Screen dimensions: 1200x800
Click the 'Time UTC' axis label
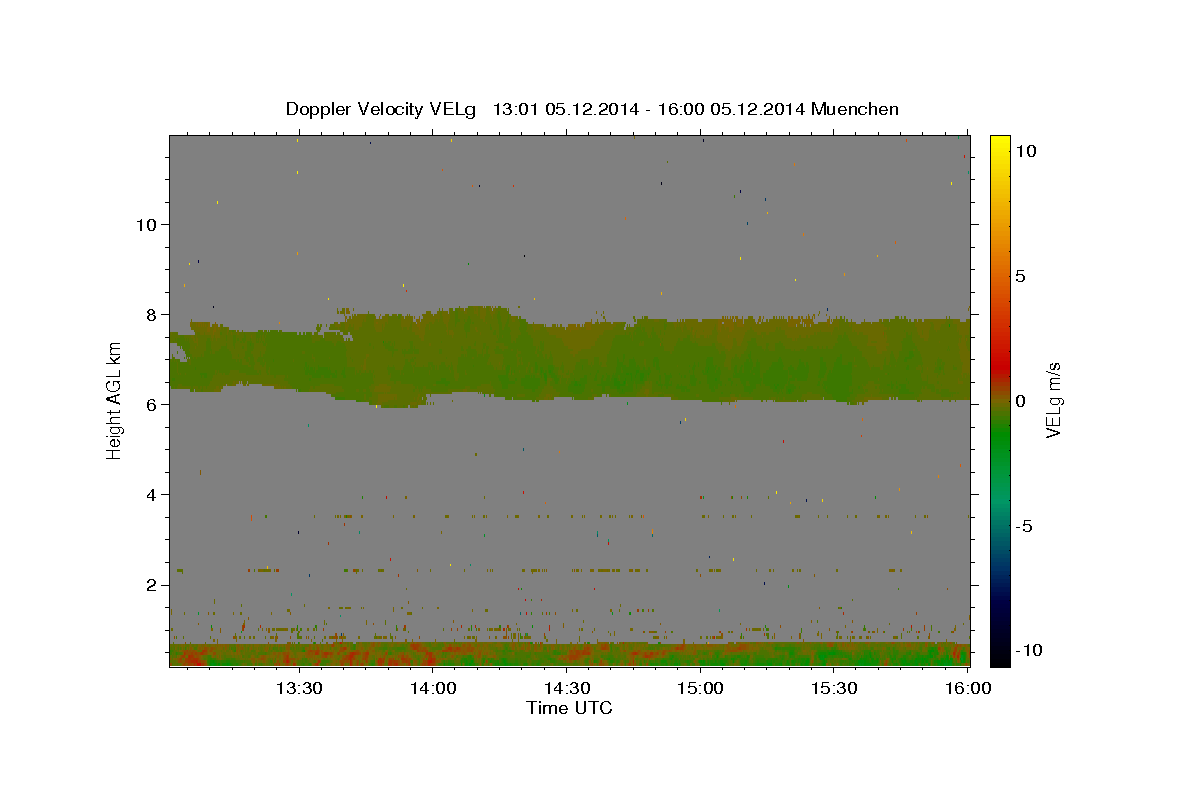[x=569, y=708]
